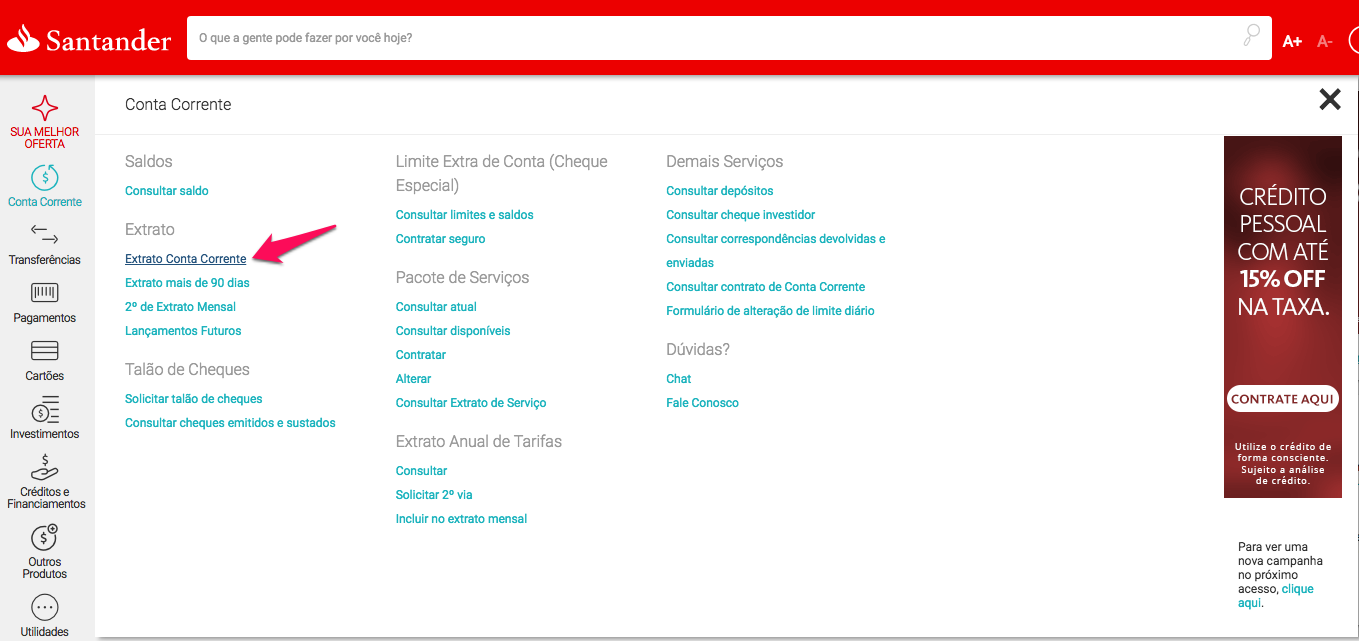The width and height of the screenshot is (1359, 641).
Task: Open Cartões card icon
Action: pyautogui.click(x=45, y=351)
